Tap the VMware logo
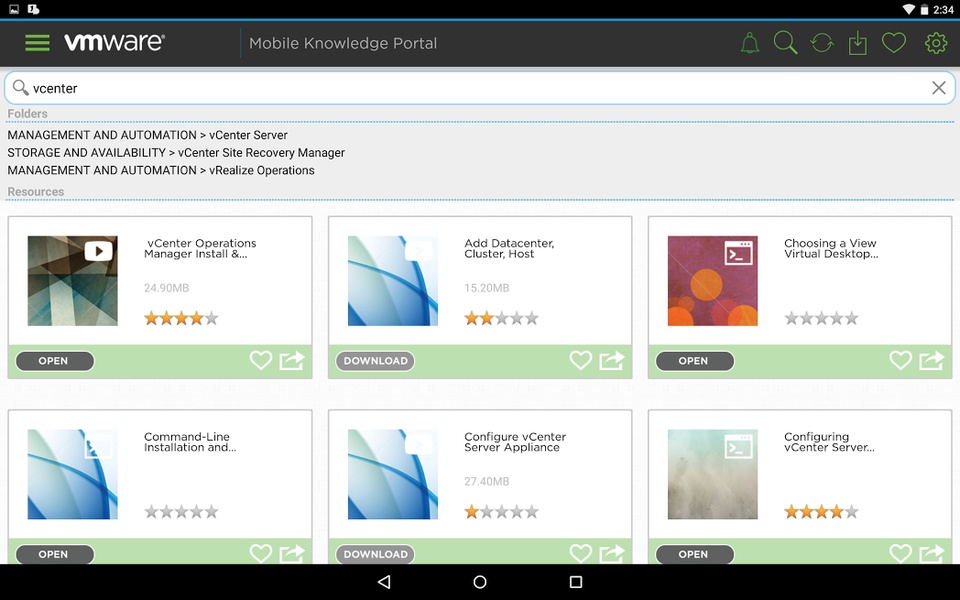The height and width of the screenshot is (600, 960). (x=114, y=42)
